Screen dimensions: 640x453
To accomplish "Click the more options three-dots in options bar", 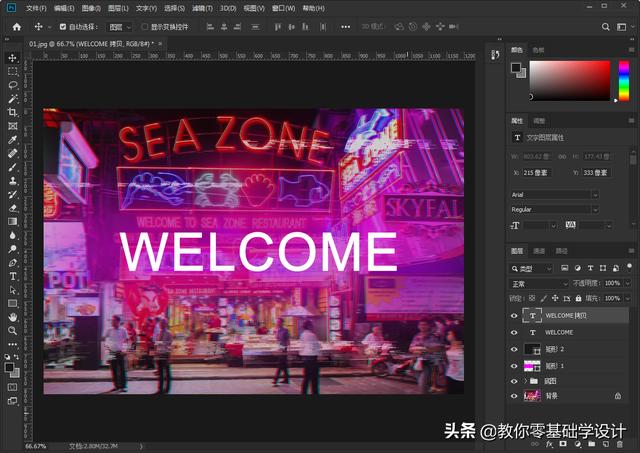I will [346, 27].
